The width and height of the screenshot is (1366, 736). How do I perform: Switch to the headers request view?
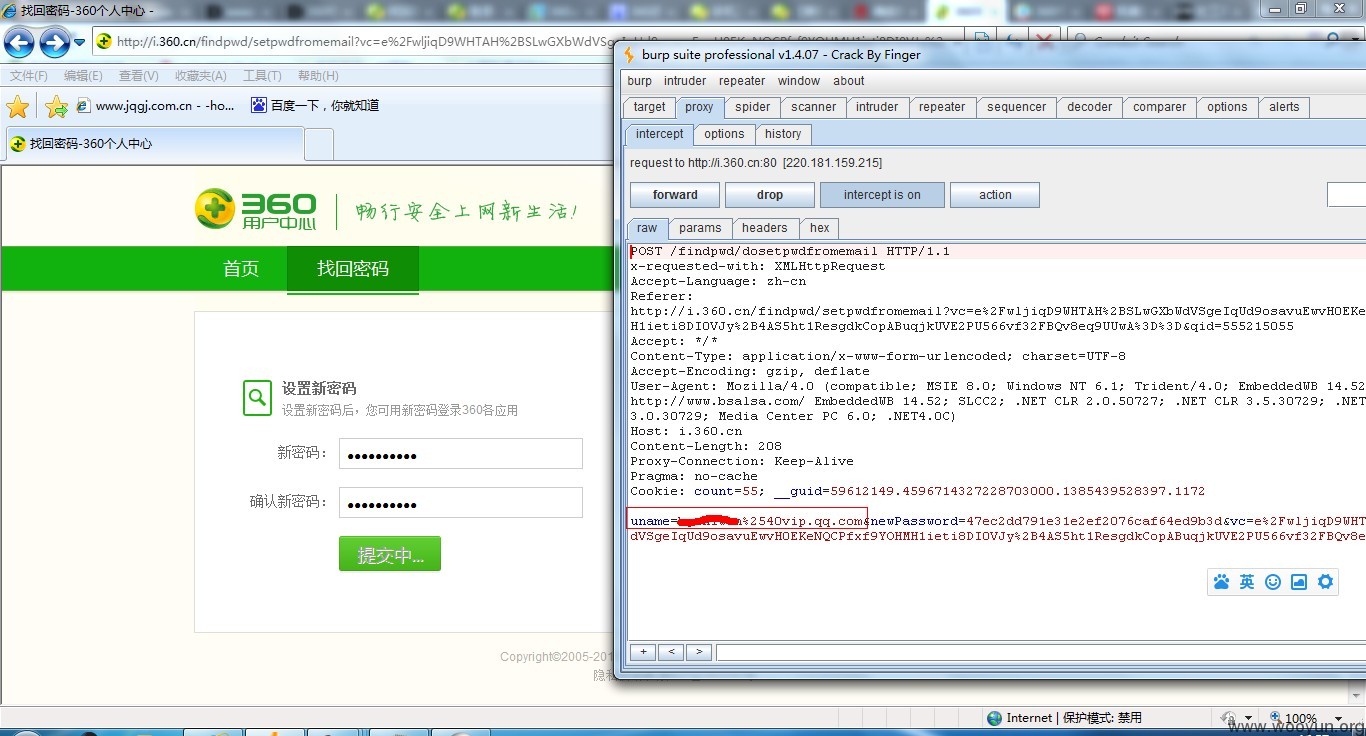pyautogui.click(x=765, y=228)
